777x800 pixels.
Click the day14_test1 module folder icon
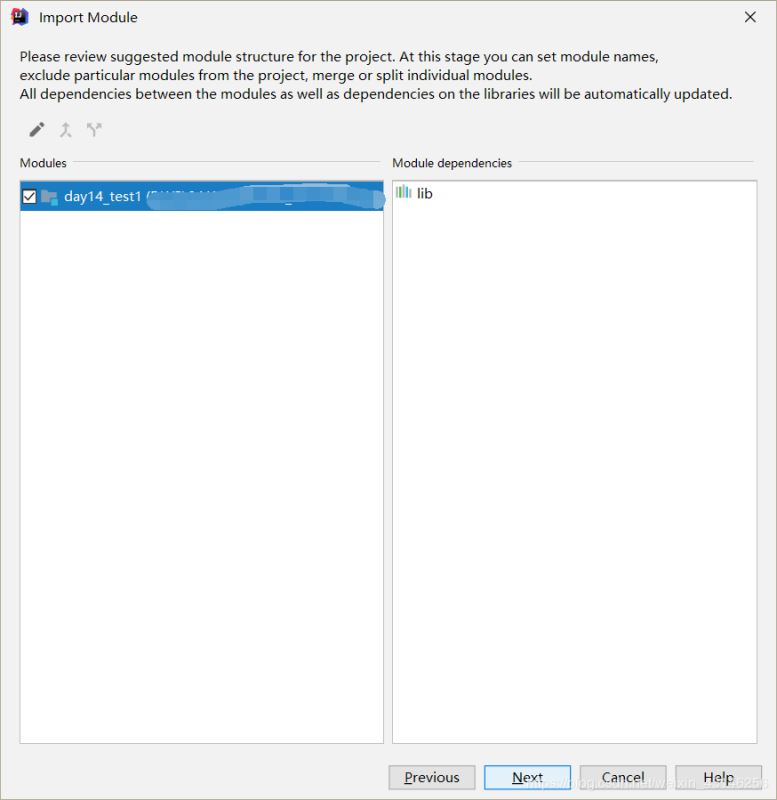[x=49, y=196]
